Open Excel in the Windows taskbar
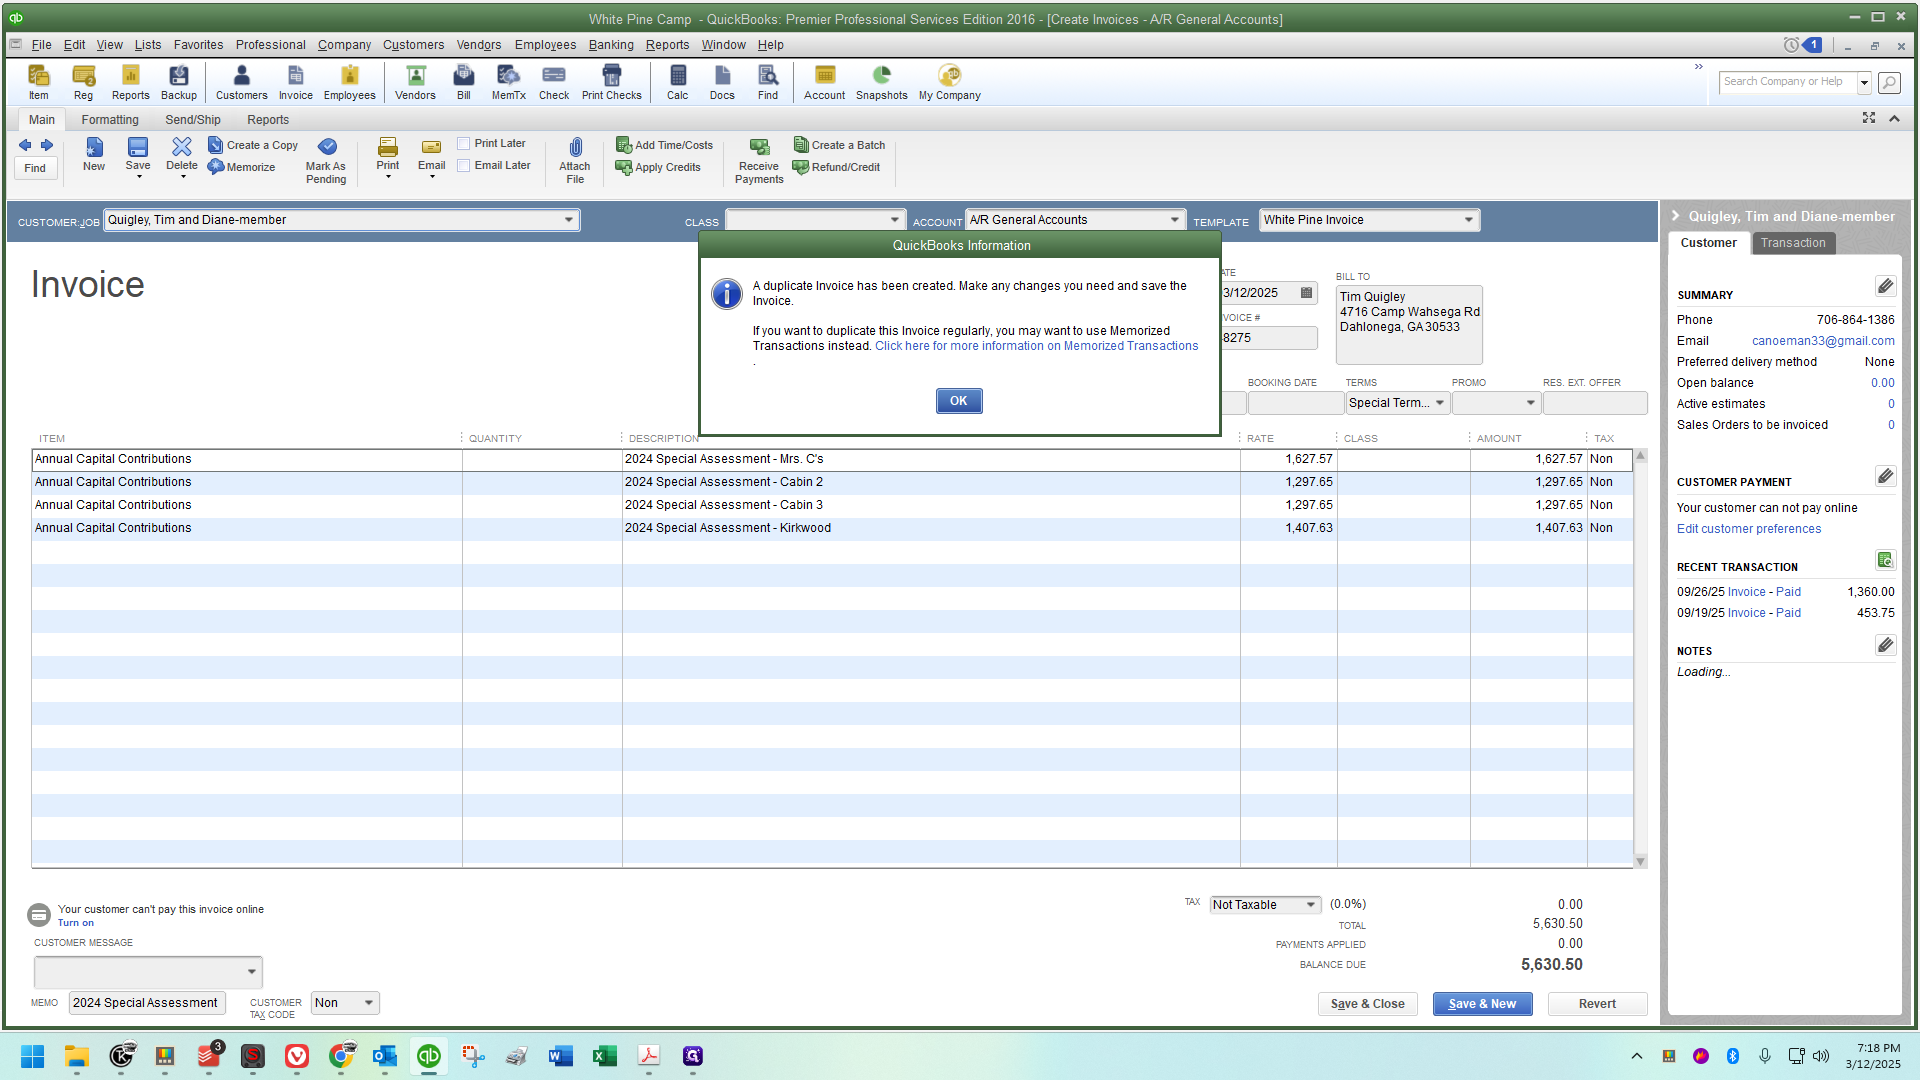Screen dimensions: 1920x1080 tap(604, 1056)
